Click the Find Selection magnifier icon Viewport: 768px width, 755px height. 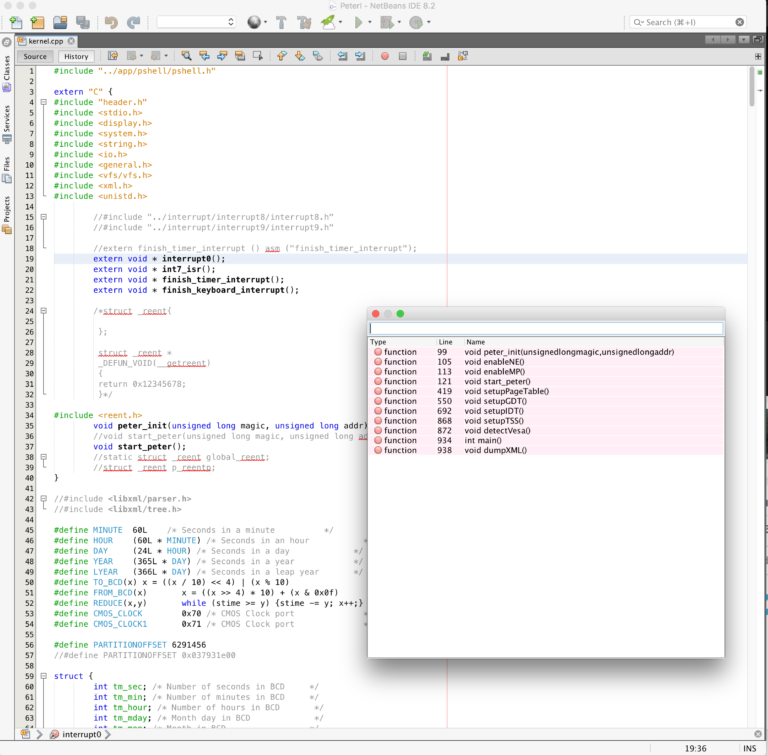(186, 56)
